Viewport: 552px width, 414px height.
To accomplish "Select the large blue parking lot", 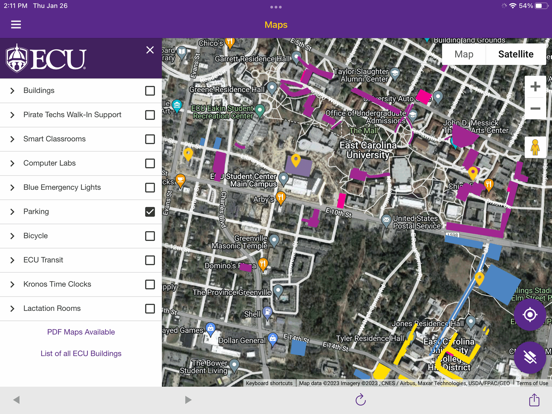I will point(500,284).
